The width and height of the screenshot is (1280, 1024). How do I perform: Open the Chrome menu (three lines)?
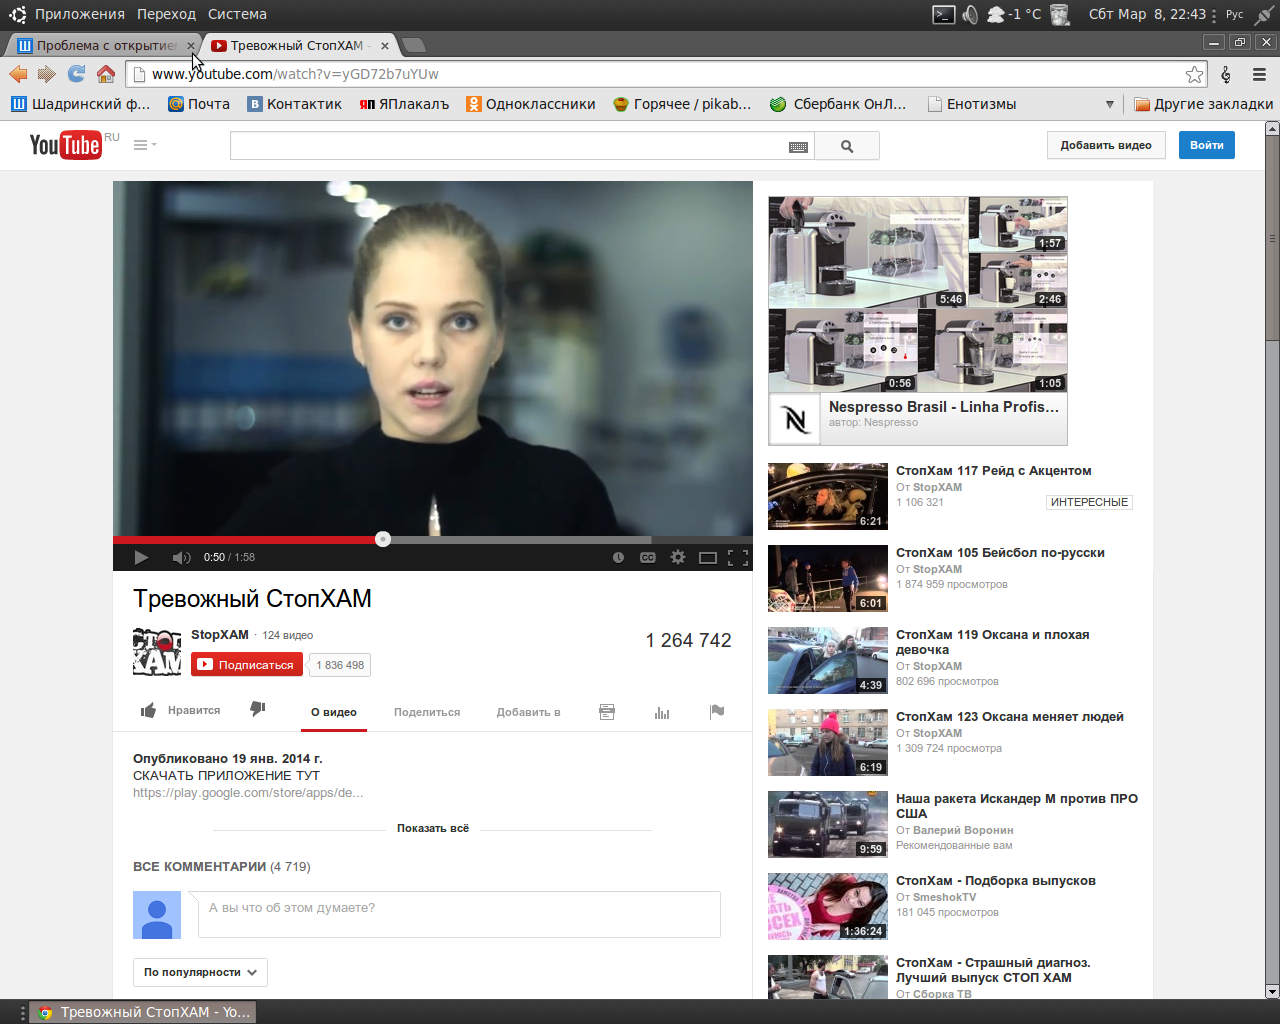[x=1259, y=74]
